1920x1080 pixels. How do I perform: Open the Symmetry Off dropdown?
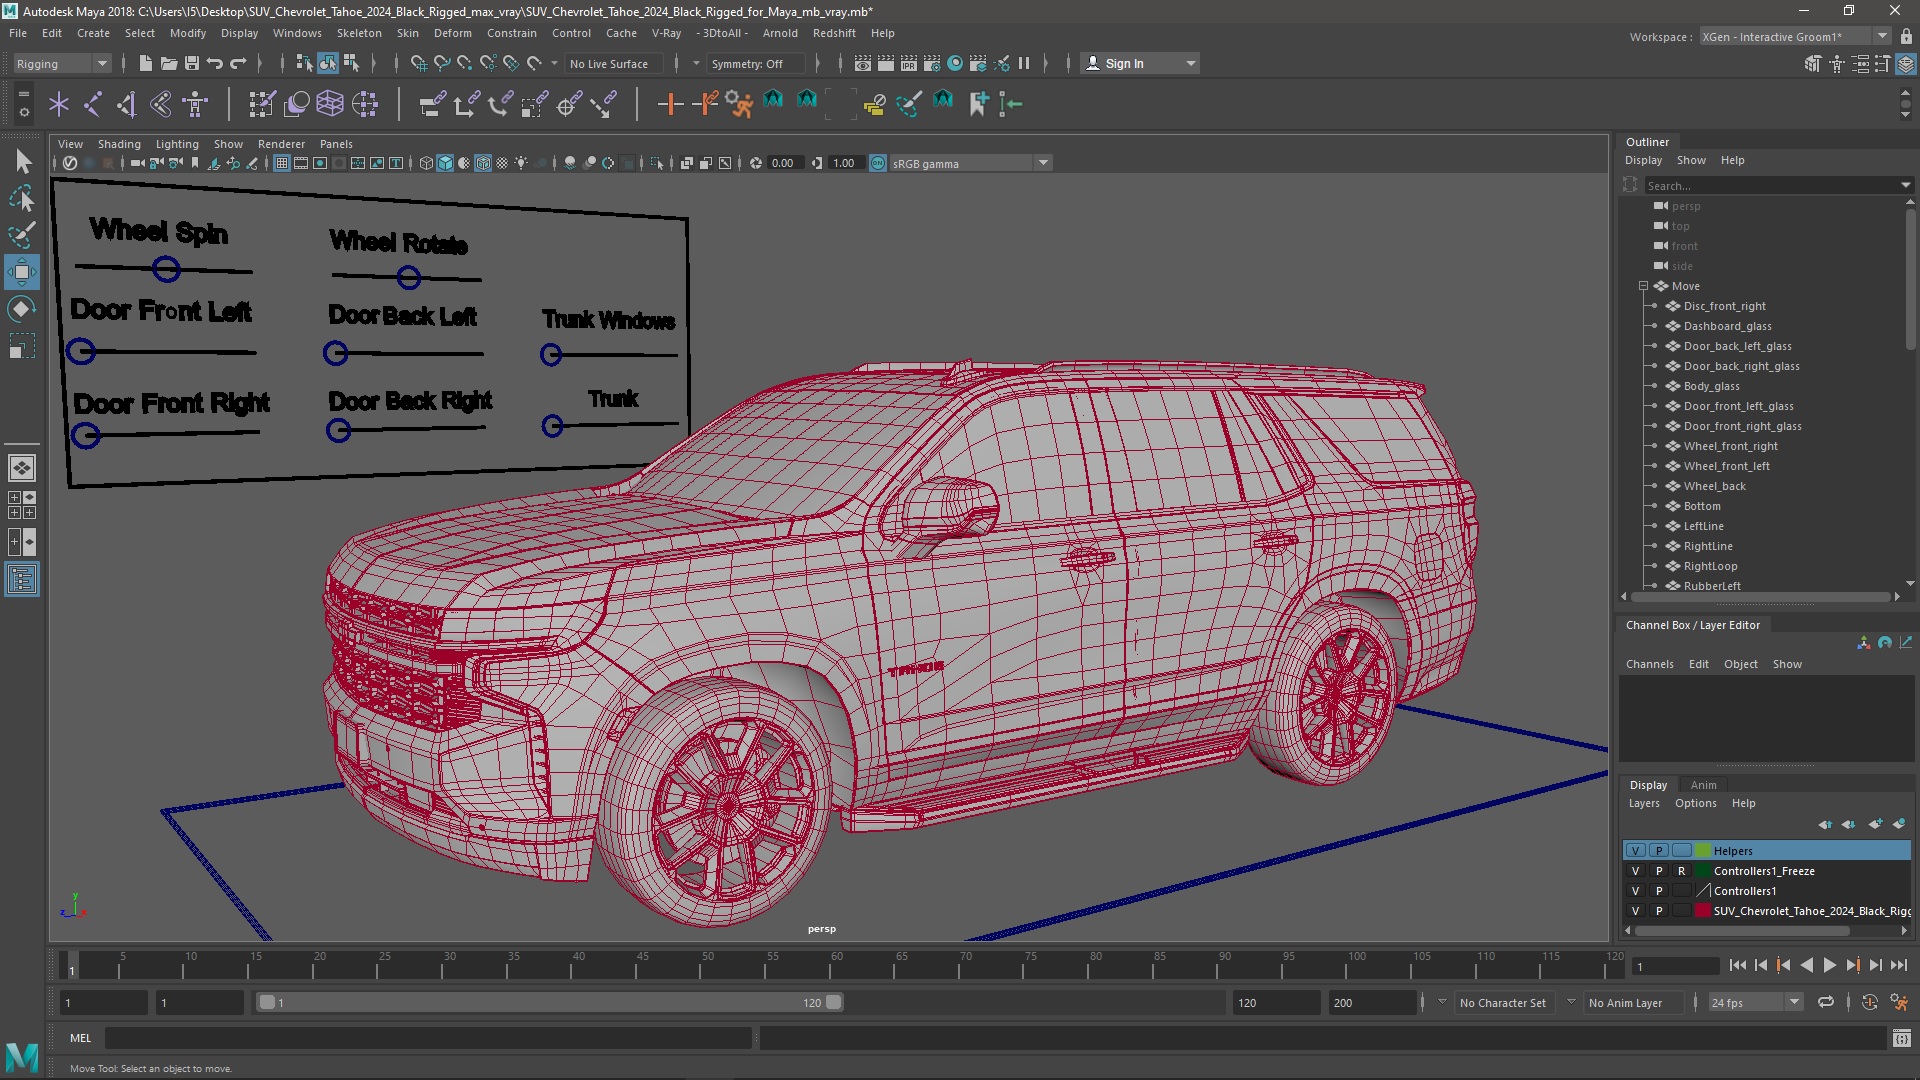[x=757, y=63]
